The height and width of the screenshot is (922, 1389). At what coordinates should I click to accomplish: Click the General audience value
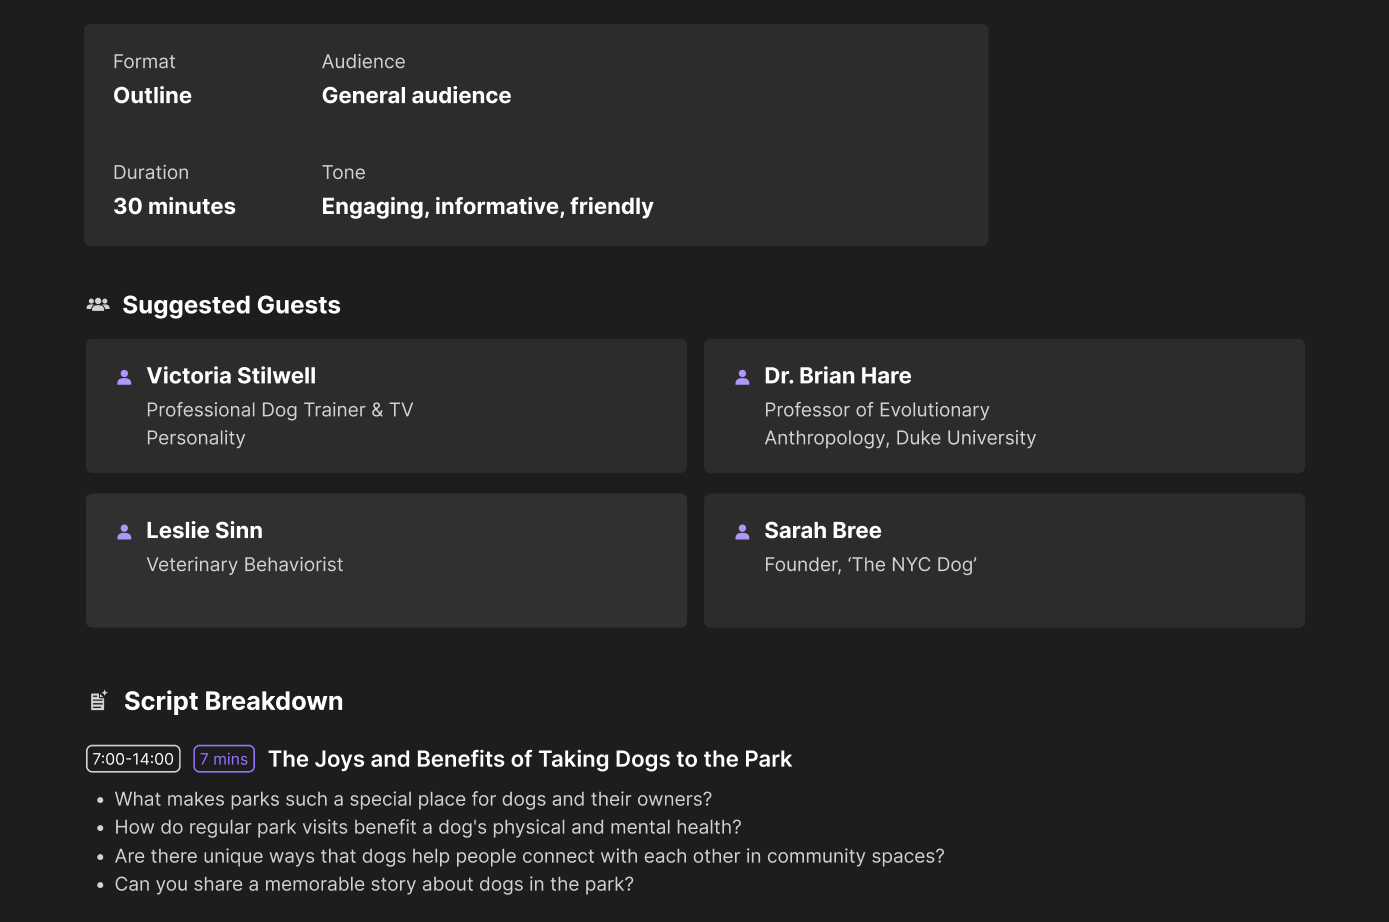click(x=416, y=95)
